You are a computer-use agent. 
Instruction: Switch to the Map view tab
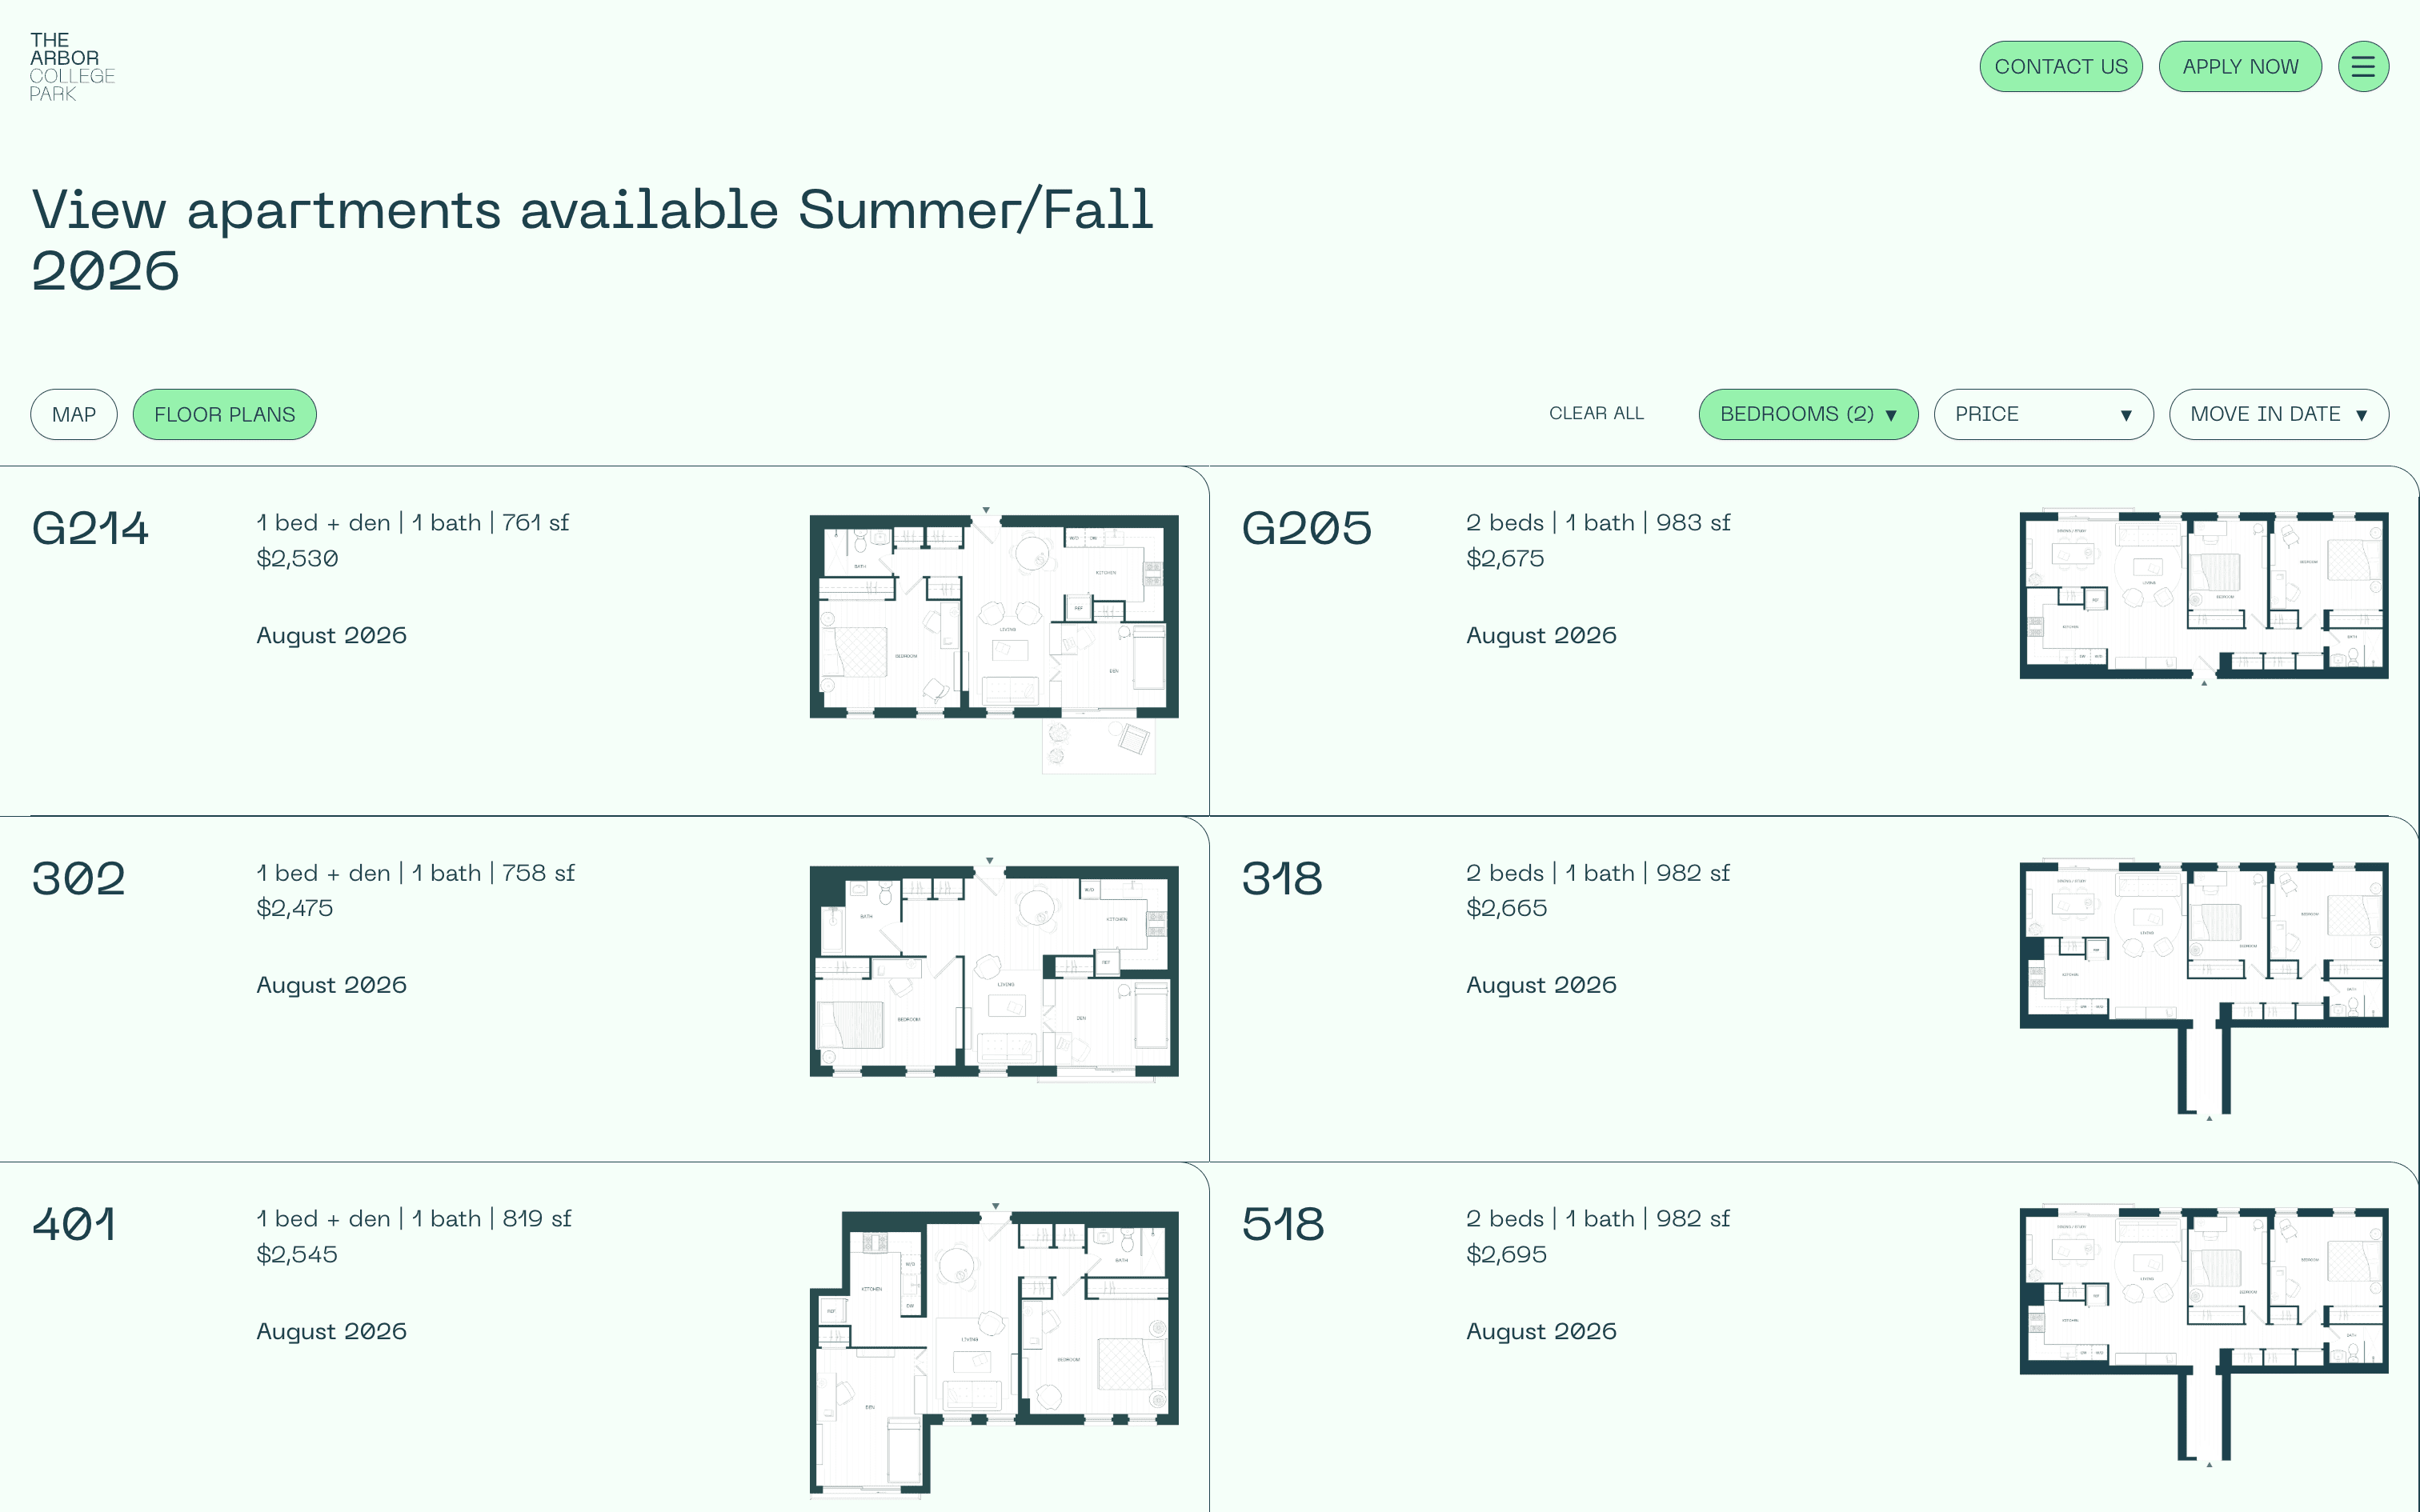[74, 414]
